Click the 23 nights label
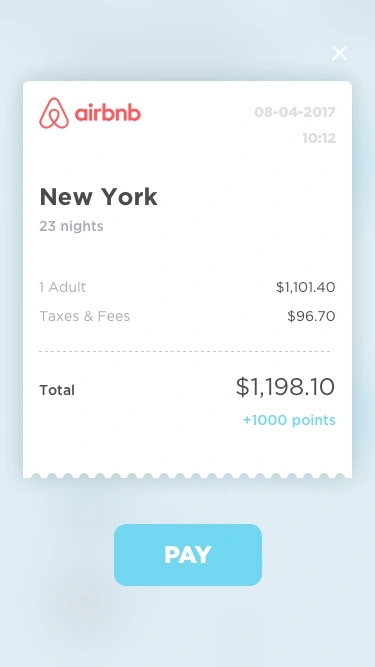Viewport: 375px width, 667px height. pyautogui.click(x=71, y=226)
